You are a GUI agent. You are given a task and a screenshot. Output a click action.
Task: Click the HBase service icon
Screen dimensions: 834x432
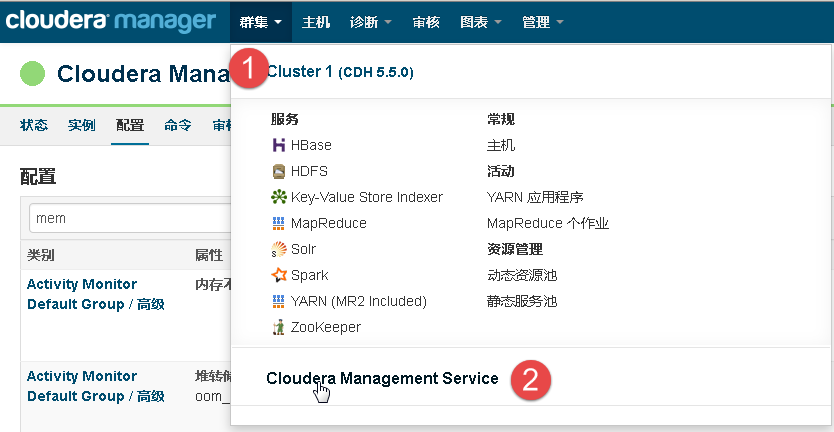[x=278, y=145]
